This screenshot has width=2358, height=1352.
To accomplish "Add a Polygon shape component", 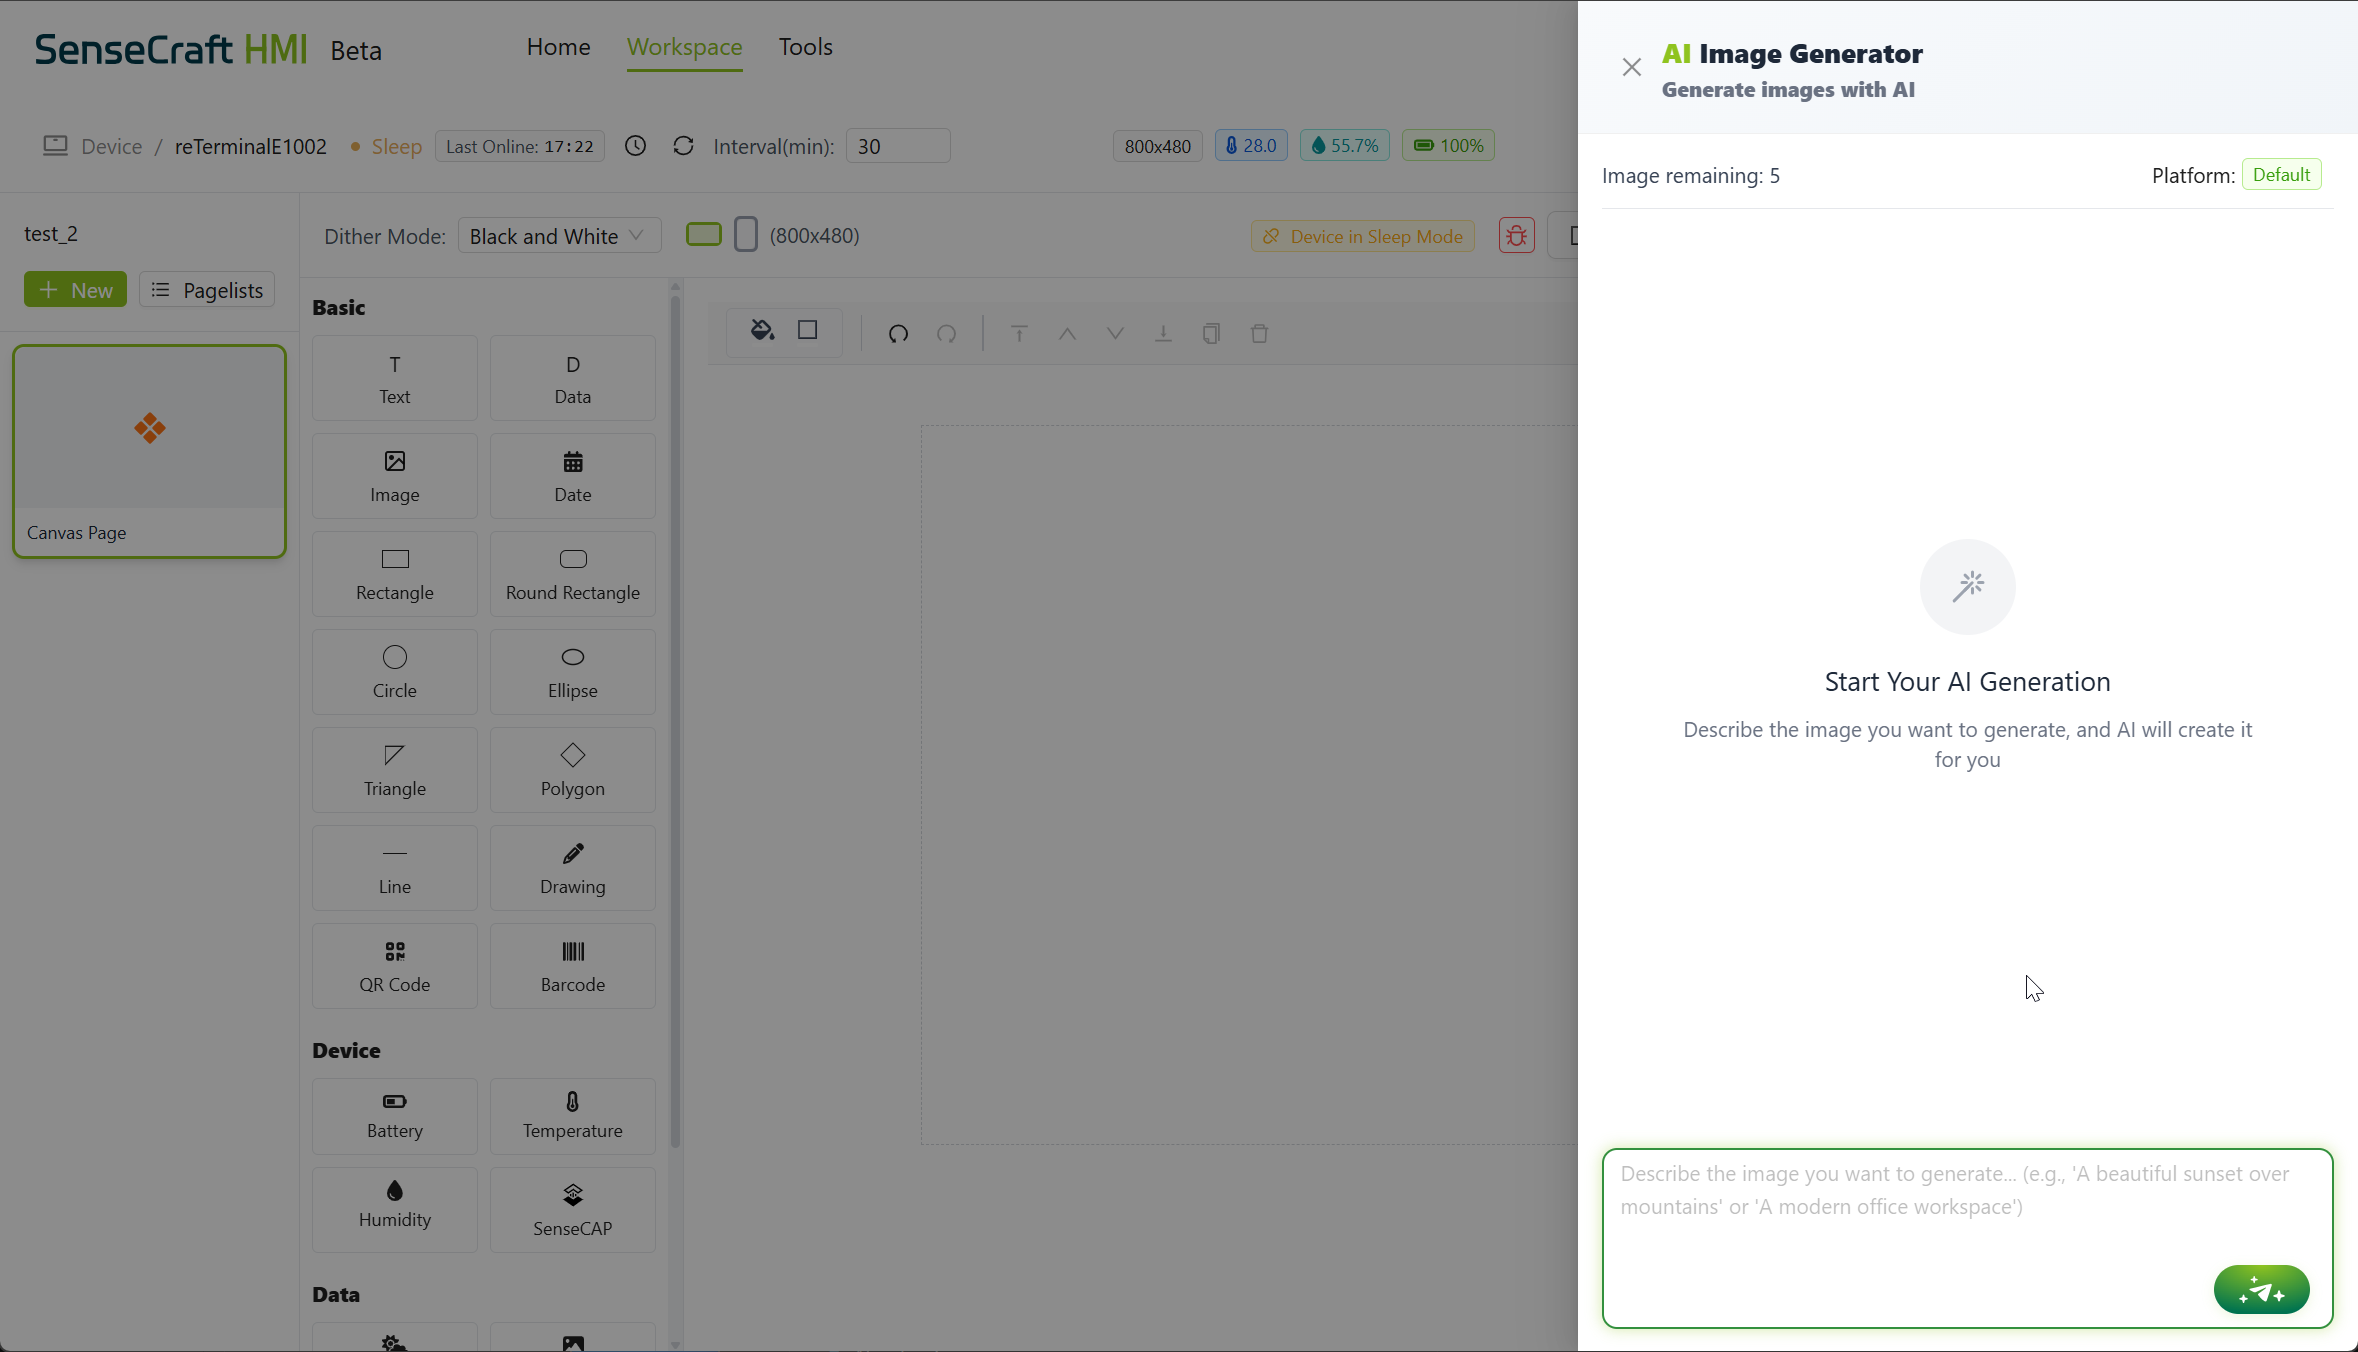I will 572,770.
